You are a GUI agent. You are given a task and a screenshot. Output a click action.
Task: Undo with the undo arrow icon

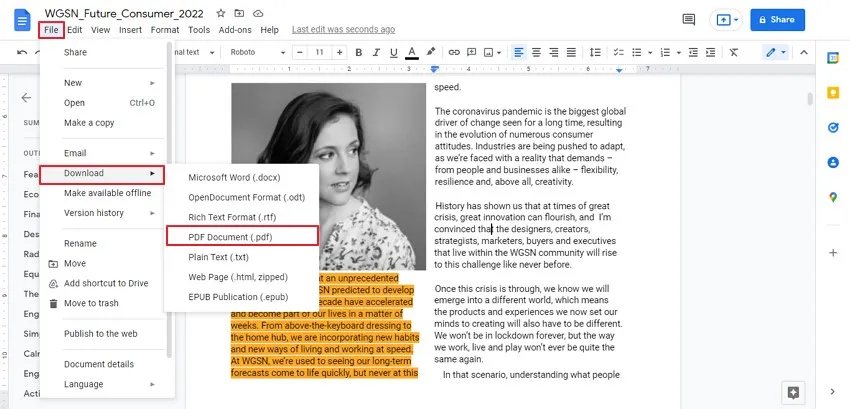[22, 53]
